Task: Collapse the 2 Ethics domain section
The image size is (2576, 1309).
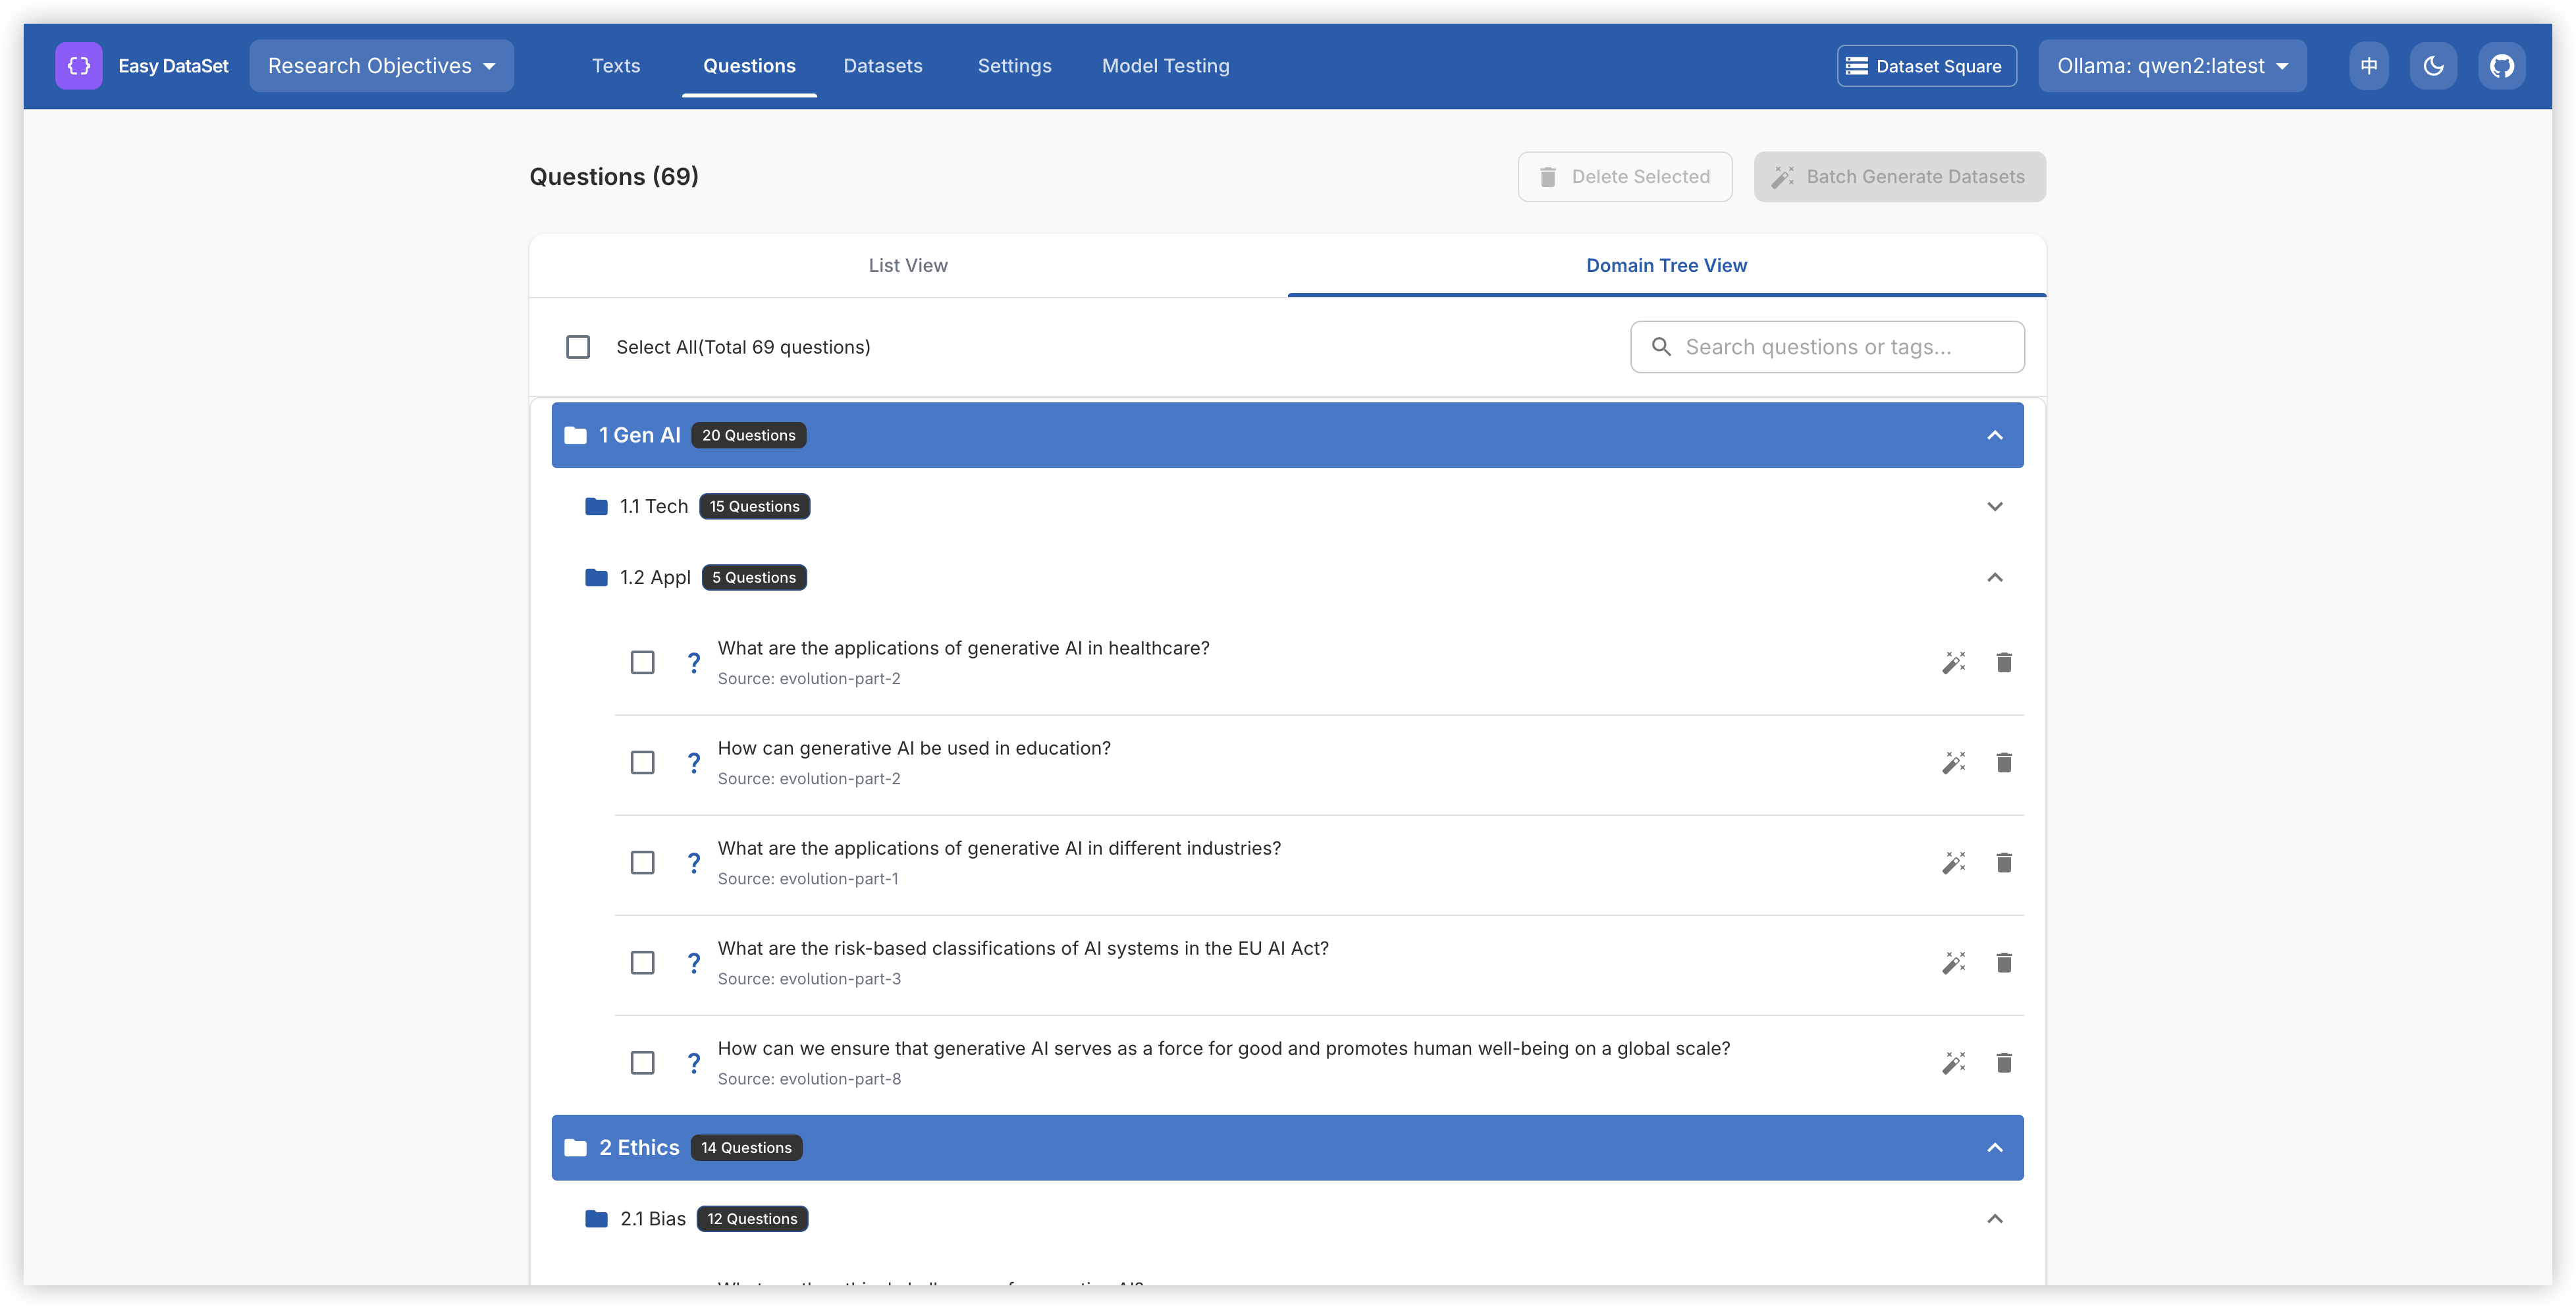Action: 1994,1147
